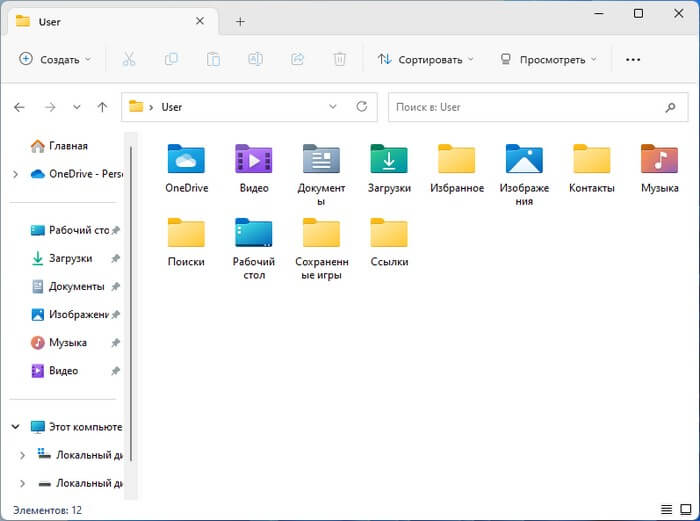700x521 pixels.
Task: Open the Сортировать dropdown
Action: (x=425, y=59)
